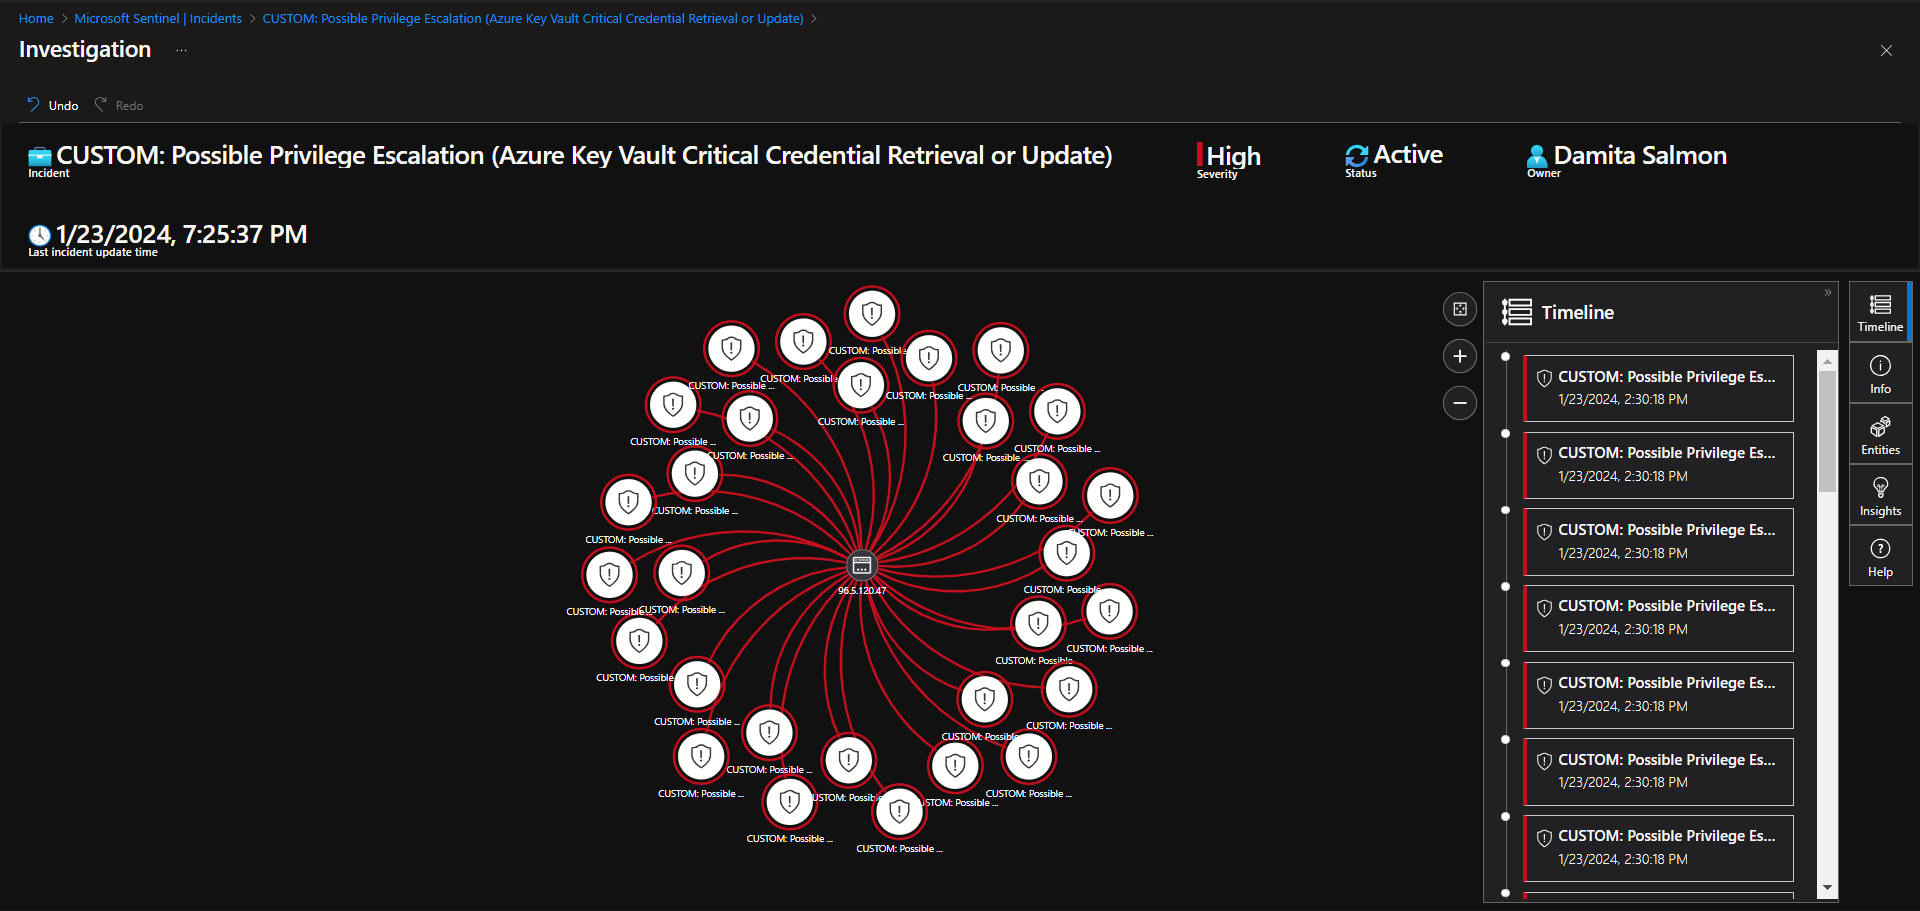Open Microsoft Sentinel | Incidents breadcrumb
Image resolution: width=1920 pixels, height=911 pixels.
[158, 18]
